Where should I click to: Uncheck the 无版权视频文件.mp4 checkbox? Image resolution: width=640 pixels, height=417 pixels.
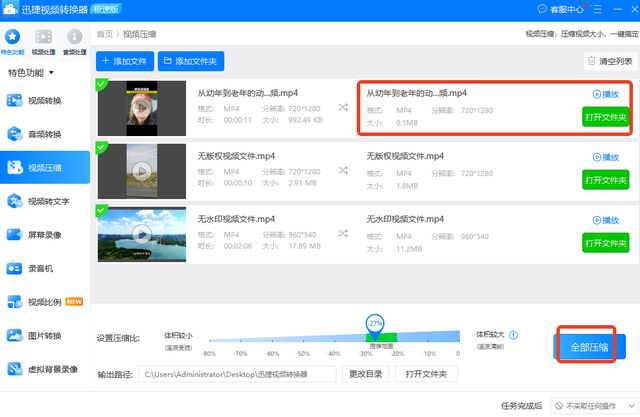(x=101, y=147)
